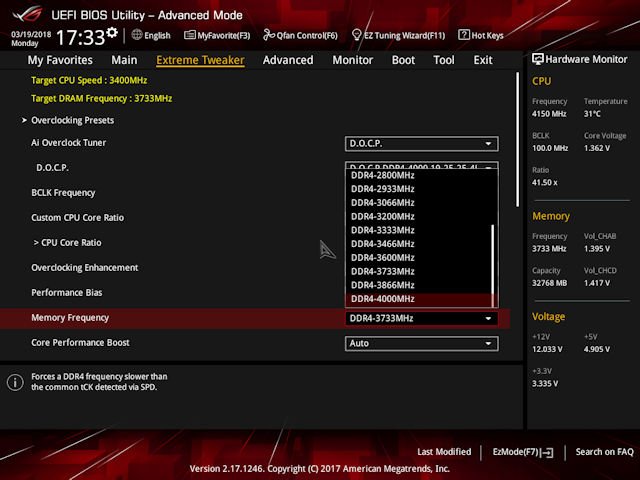Launch Qfan Control(F6)
Viewport: 640px width, 480px height.
coord(300,35)
